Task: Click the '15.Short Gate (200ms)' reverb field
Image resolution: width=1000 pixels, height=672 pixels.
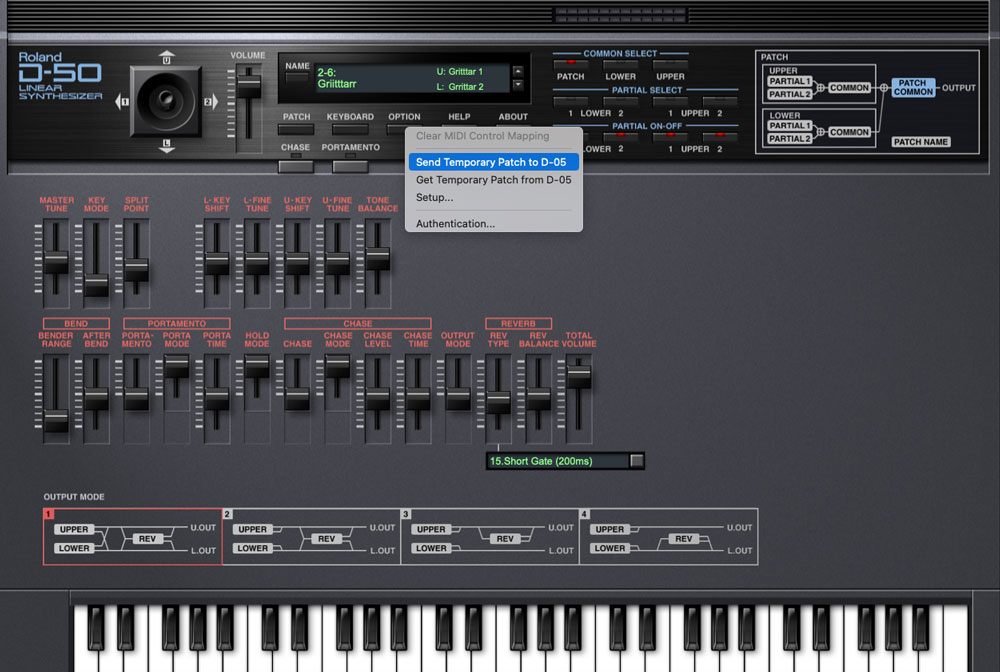Action: point(557,461)
